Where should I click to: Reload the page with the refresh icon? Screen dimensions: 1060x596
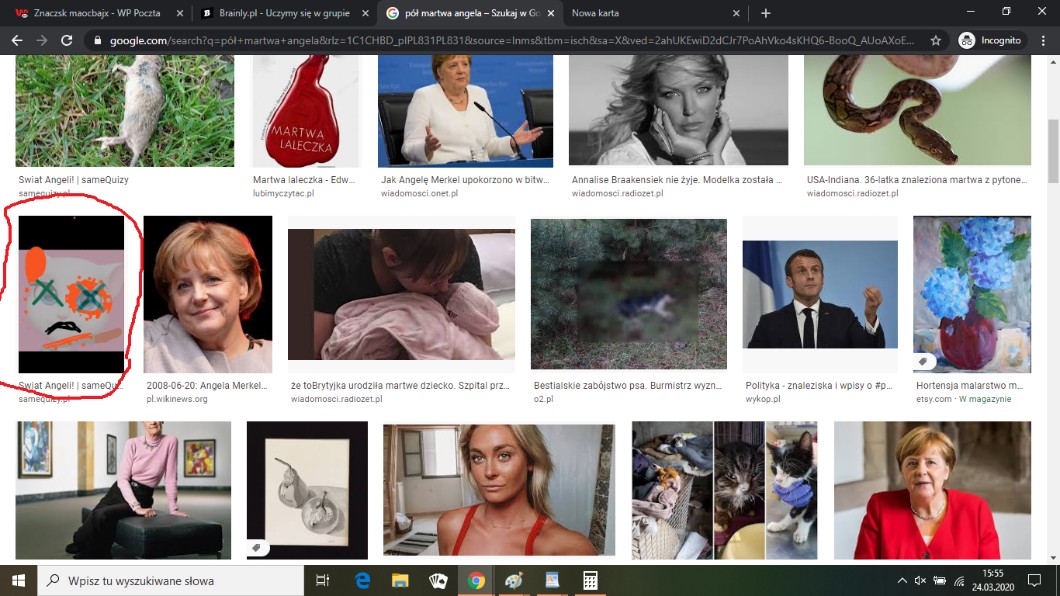click(66, 40)
